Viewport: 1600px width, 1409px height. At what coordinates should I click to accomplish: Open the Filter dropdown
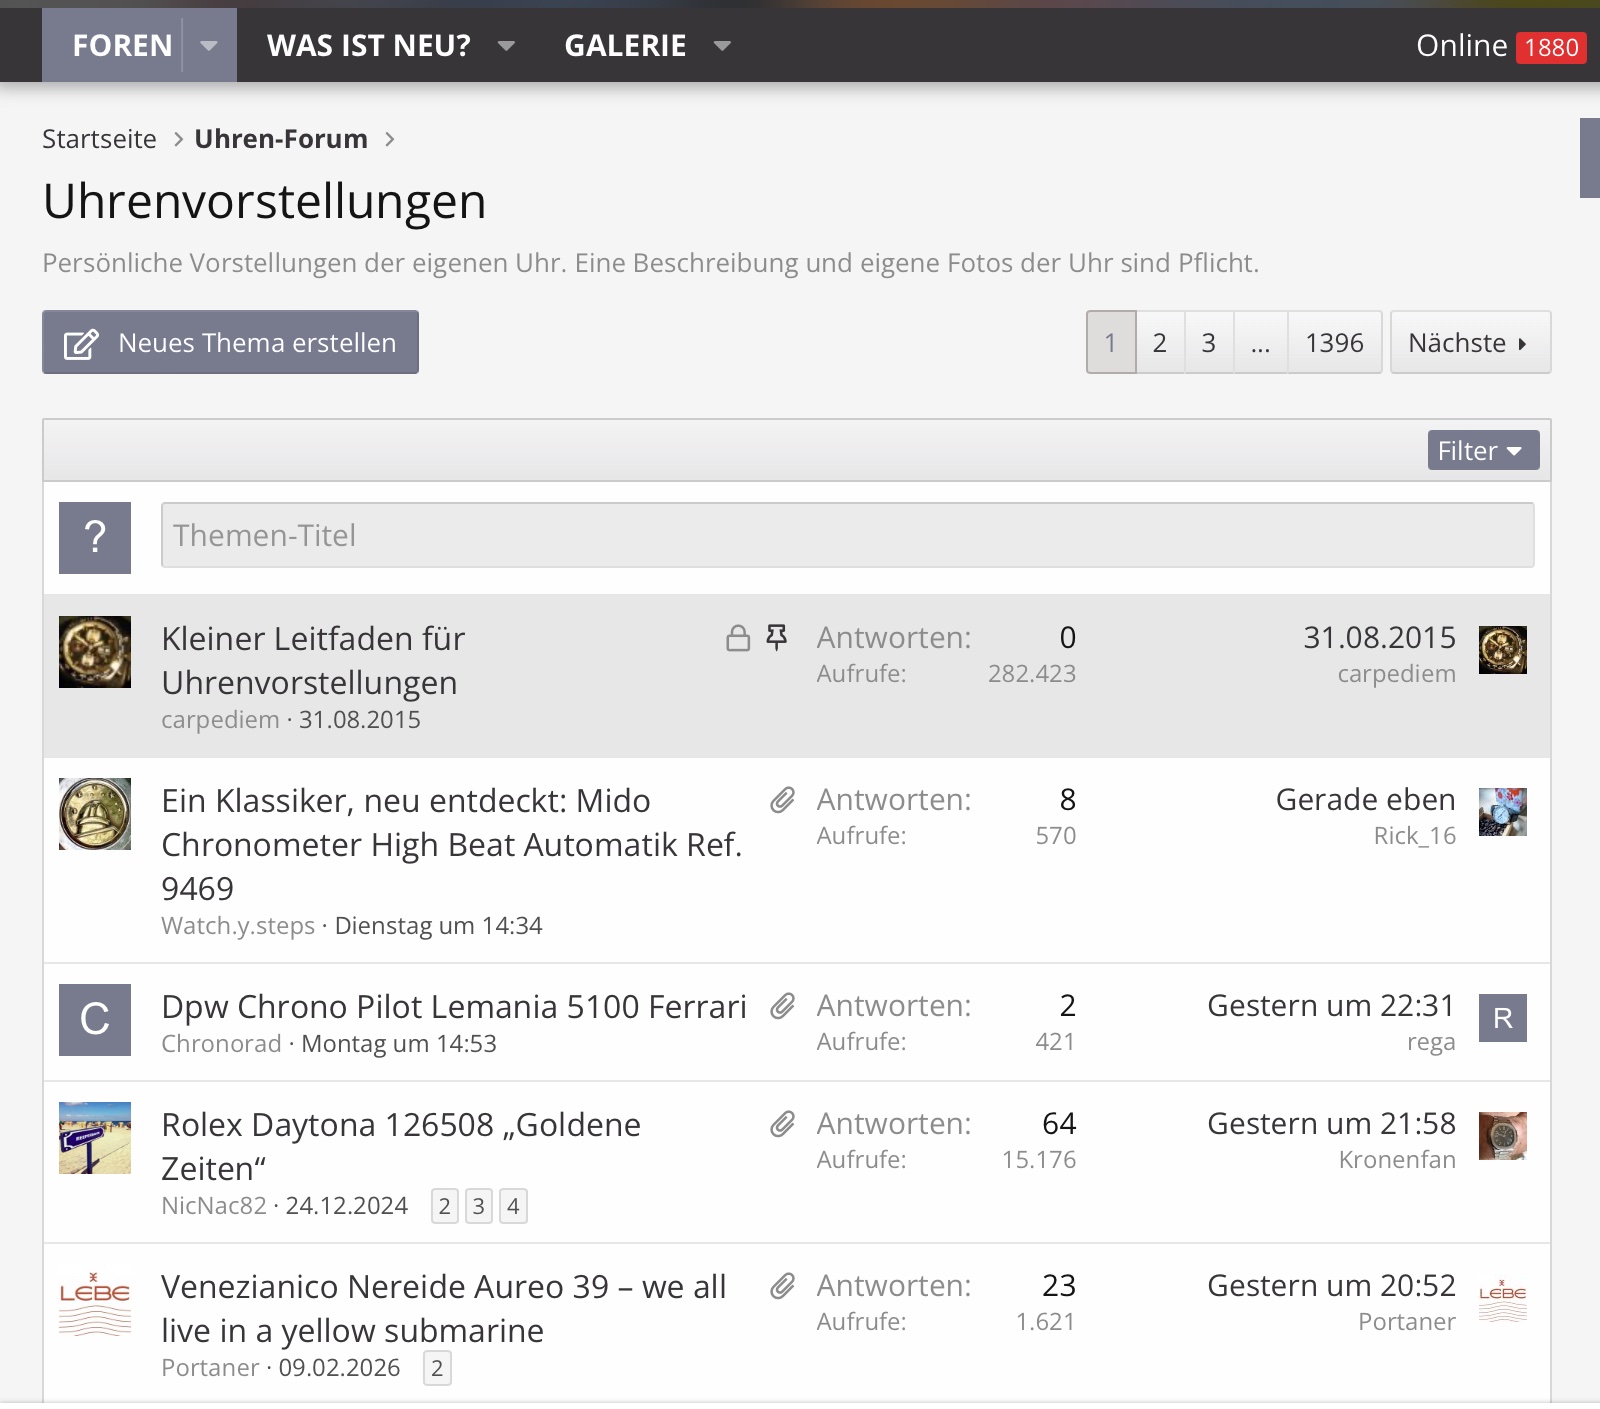point(1483,450)
